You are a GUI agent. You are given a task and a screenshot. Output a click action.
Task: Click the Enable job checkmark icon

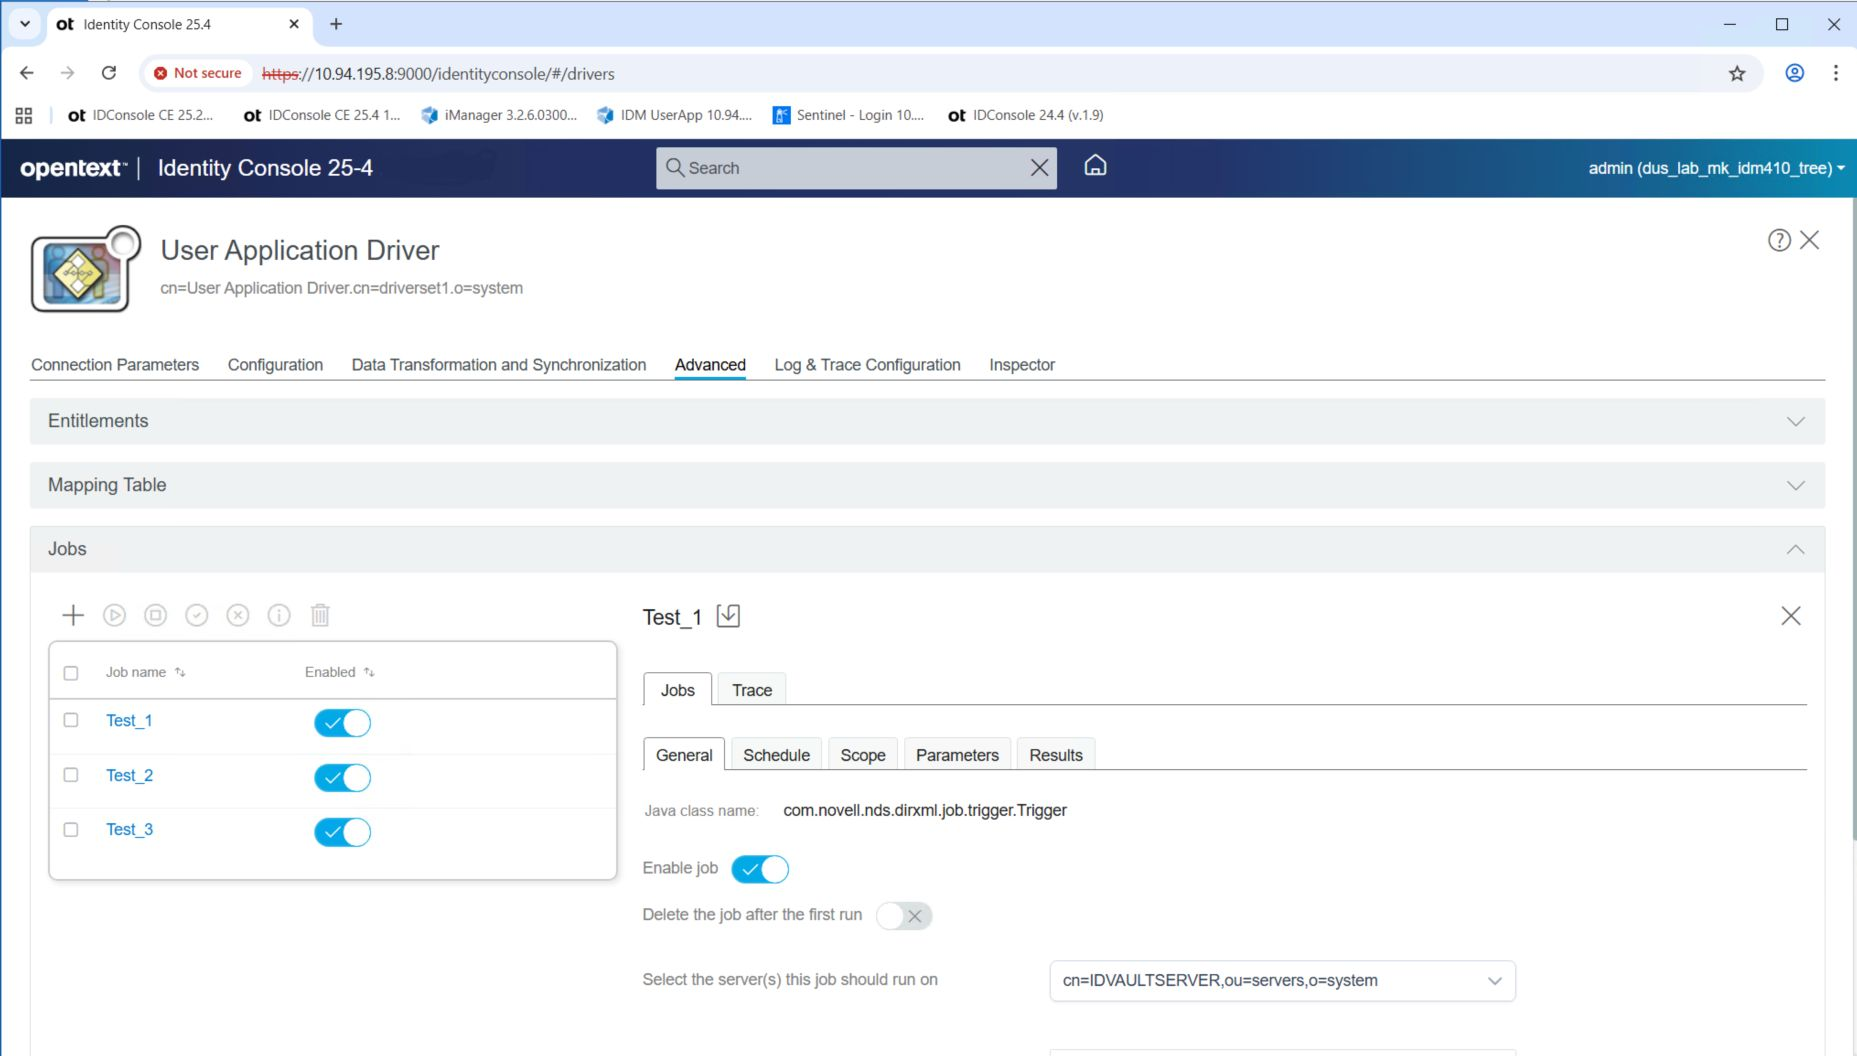pyautogui.click(x=197, y=615)
